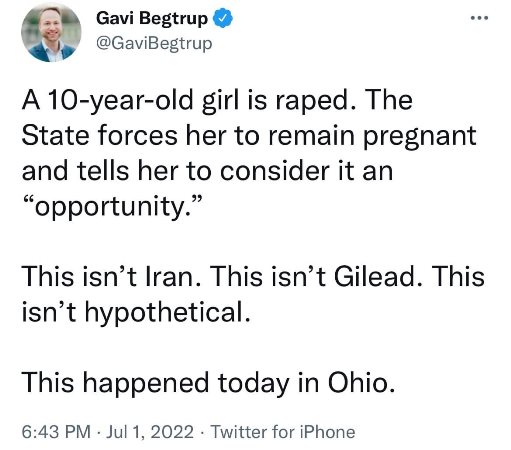Viewport: 511px width, 450px height.
Task: Click the word "Ohio" in the last line
Action: pyautogui.click(x=358, y=382)
